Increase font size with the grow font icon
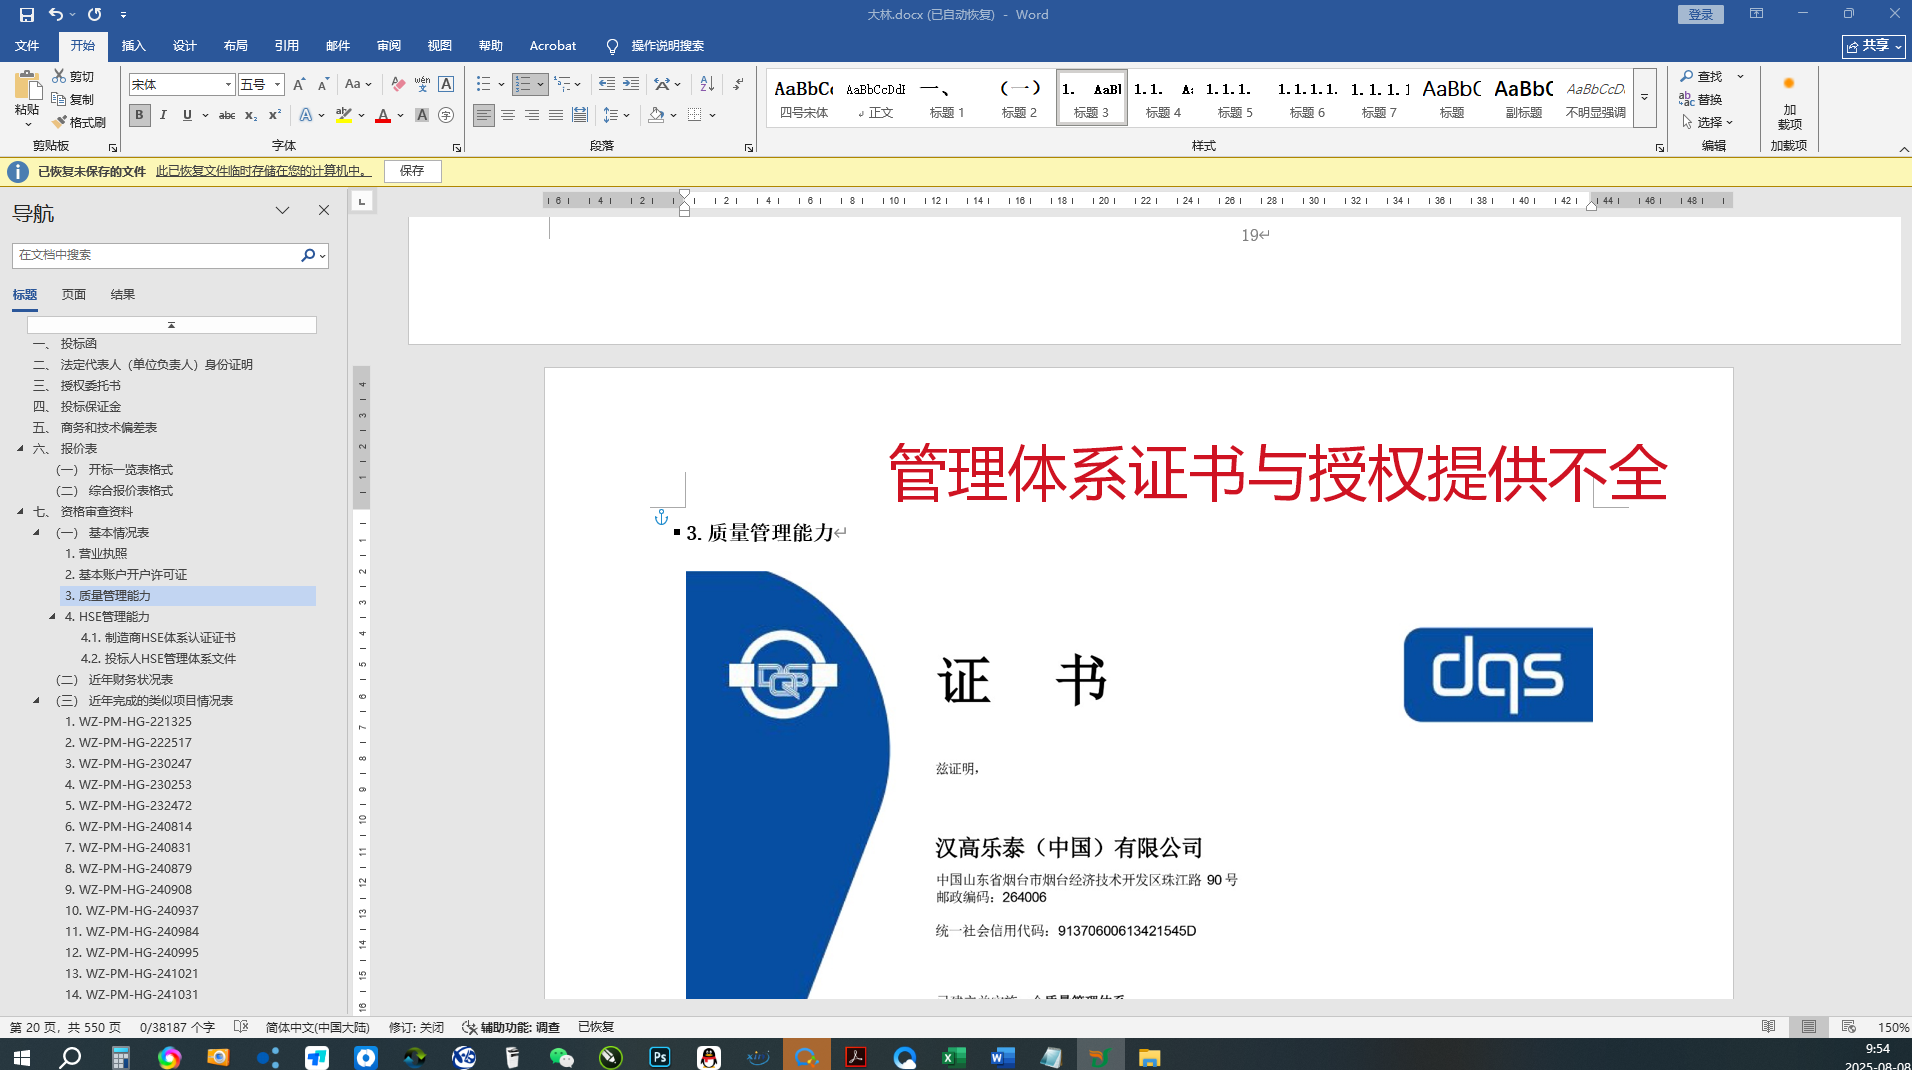Image resolution: width=1912 pixels, height=1070 pixels. pyautogui.click(x=299, y=85)
